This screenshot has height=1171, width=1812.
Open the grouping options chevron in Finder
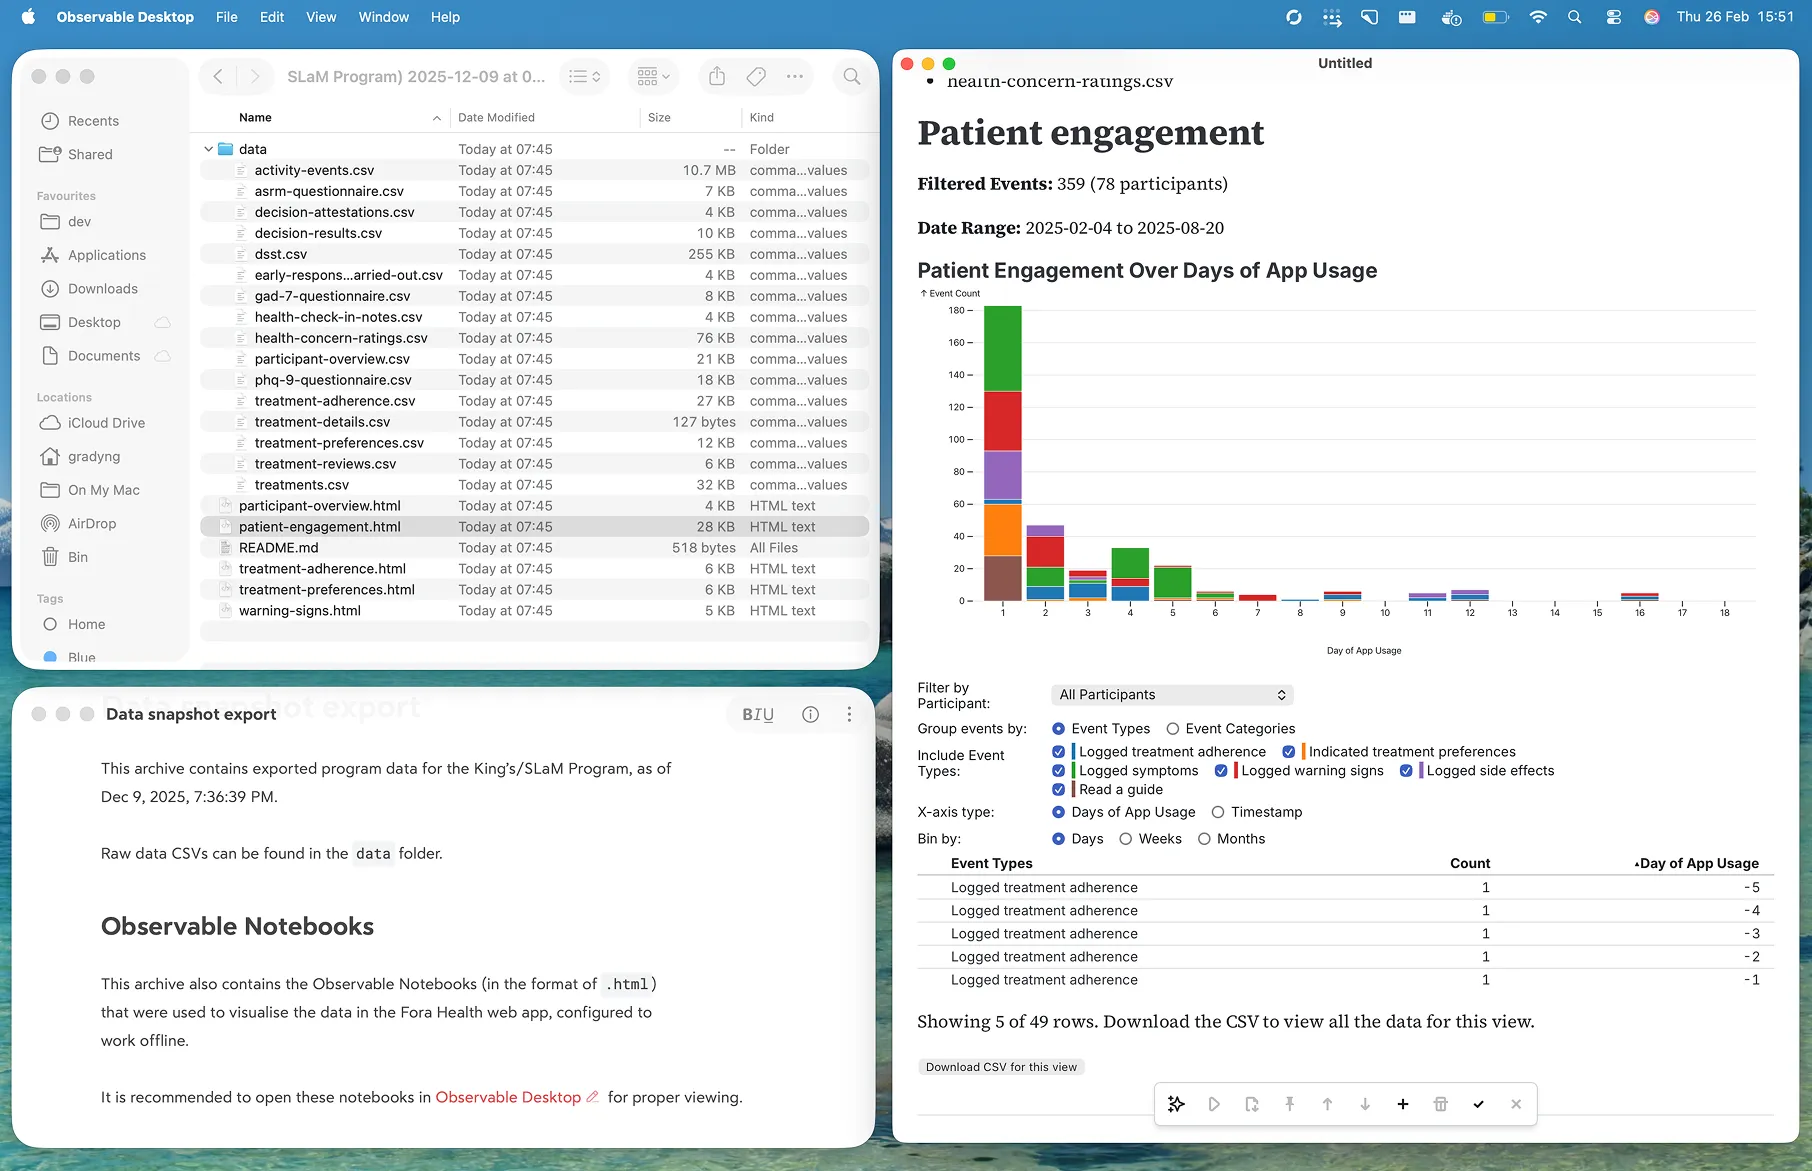click(x=666, y=76)
